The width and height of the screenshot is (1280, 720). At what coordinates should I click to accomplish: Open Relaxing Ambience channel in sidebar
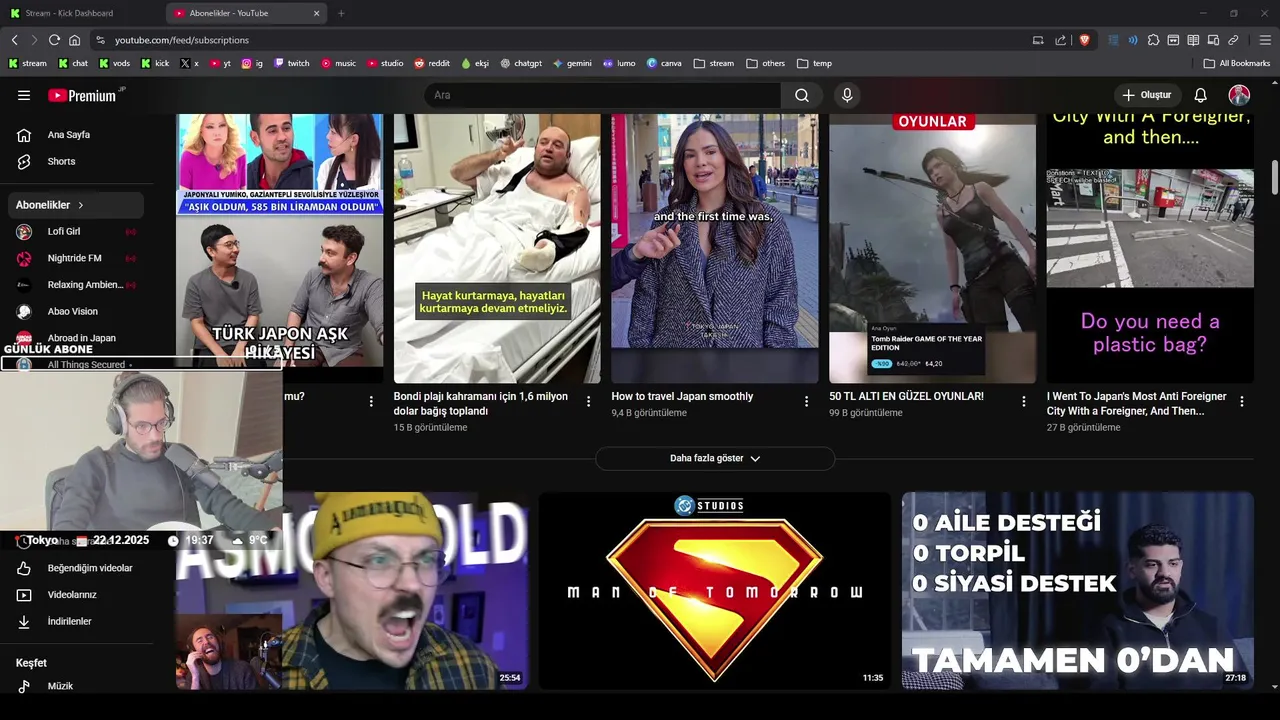[x=76, y=285]
